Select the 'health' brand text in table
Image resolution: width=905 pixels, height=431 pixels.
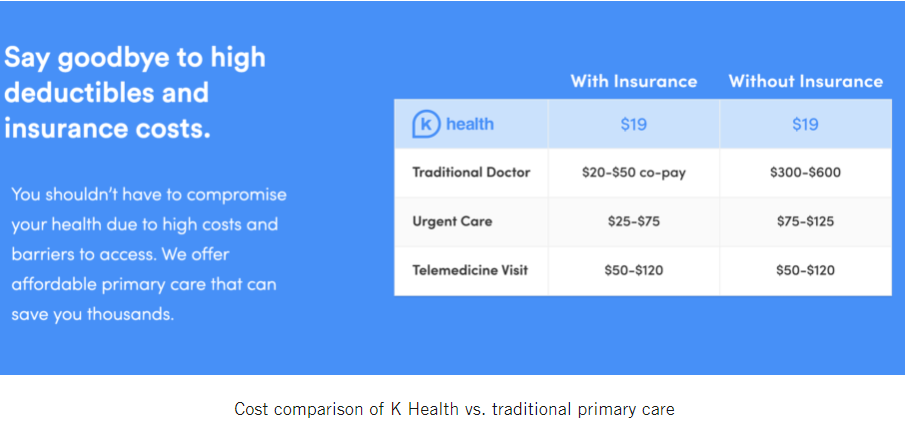(470, 124)
